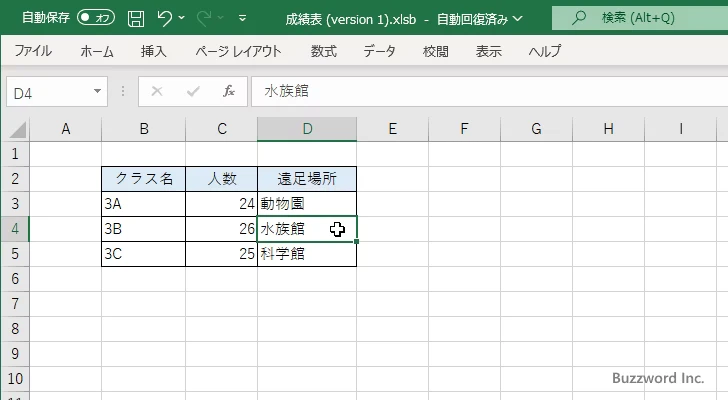Expand the Name Box dropdown arrow
Image resolution: width=728 pixels, height=400 pixels.
point(98,91)
